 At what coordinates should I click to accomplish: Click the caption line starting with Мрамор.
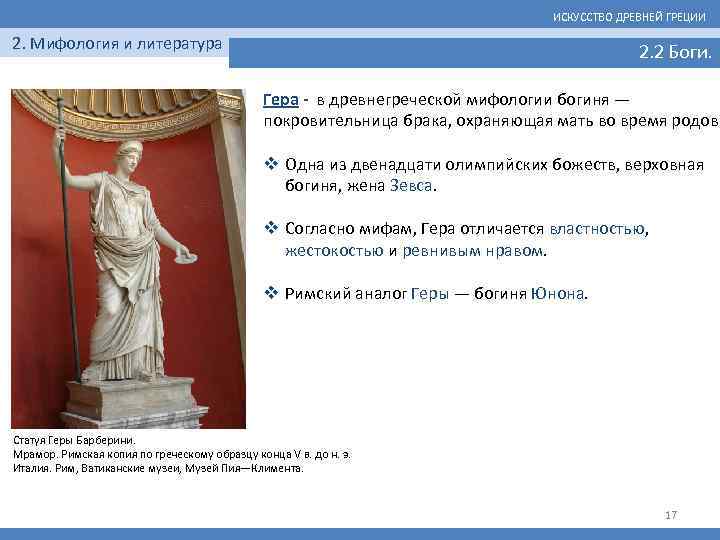(182, 455)
